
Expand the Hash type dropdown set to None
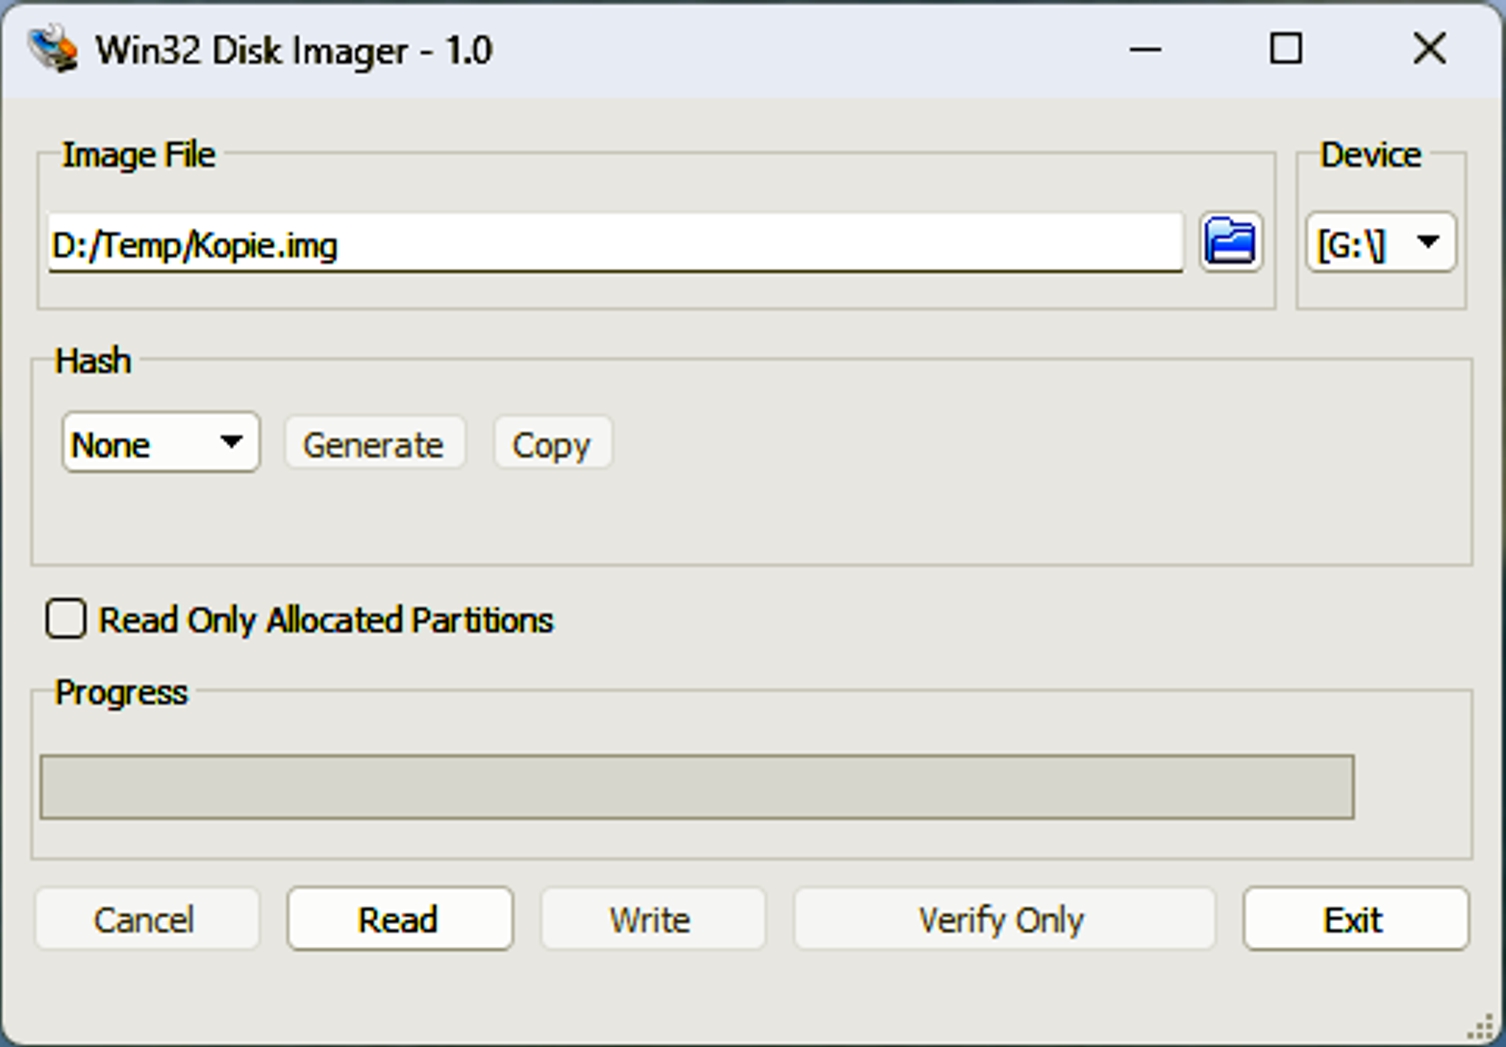point(161,443)
